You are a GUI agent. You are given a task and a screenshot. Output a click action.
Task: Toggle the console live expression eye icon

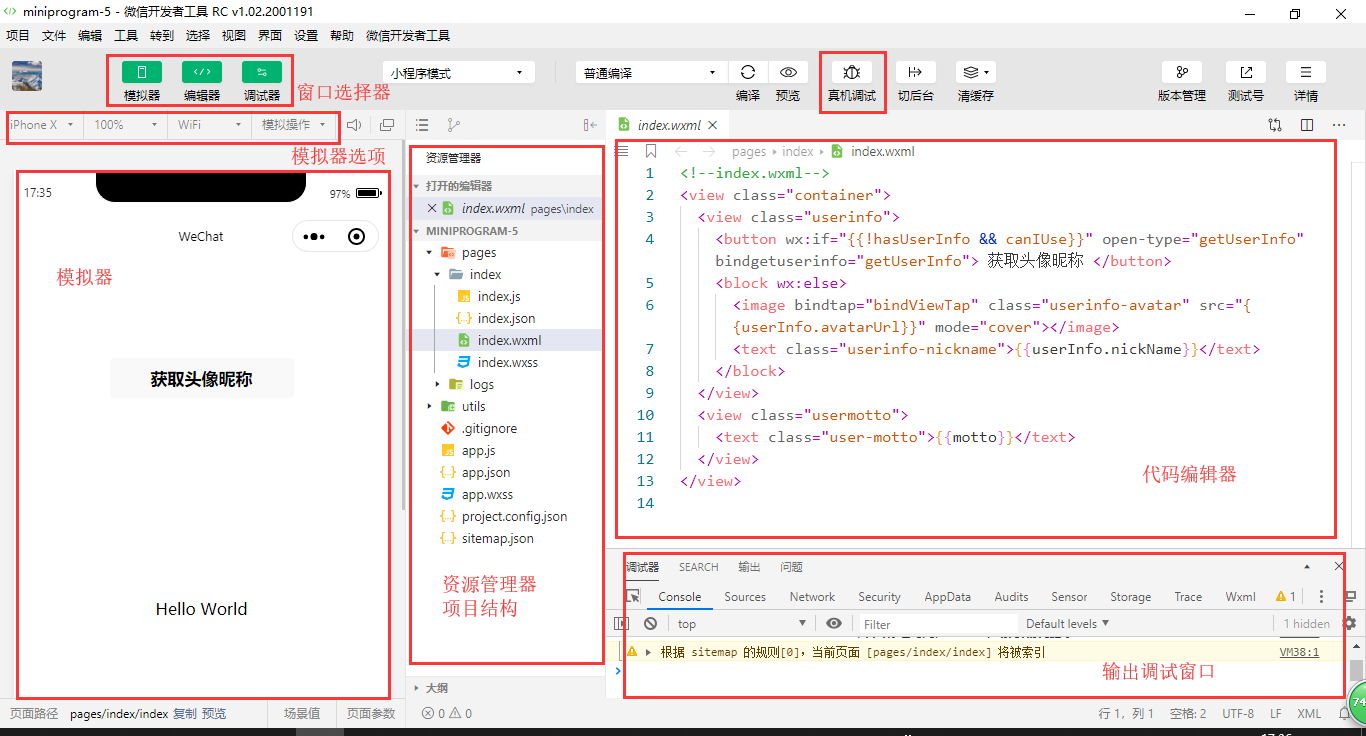pyautogui.click(x=833, y=623)
